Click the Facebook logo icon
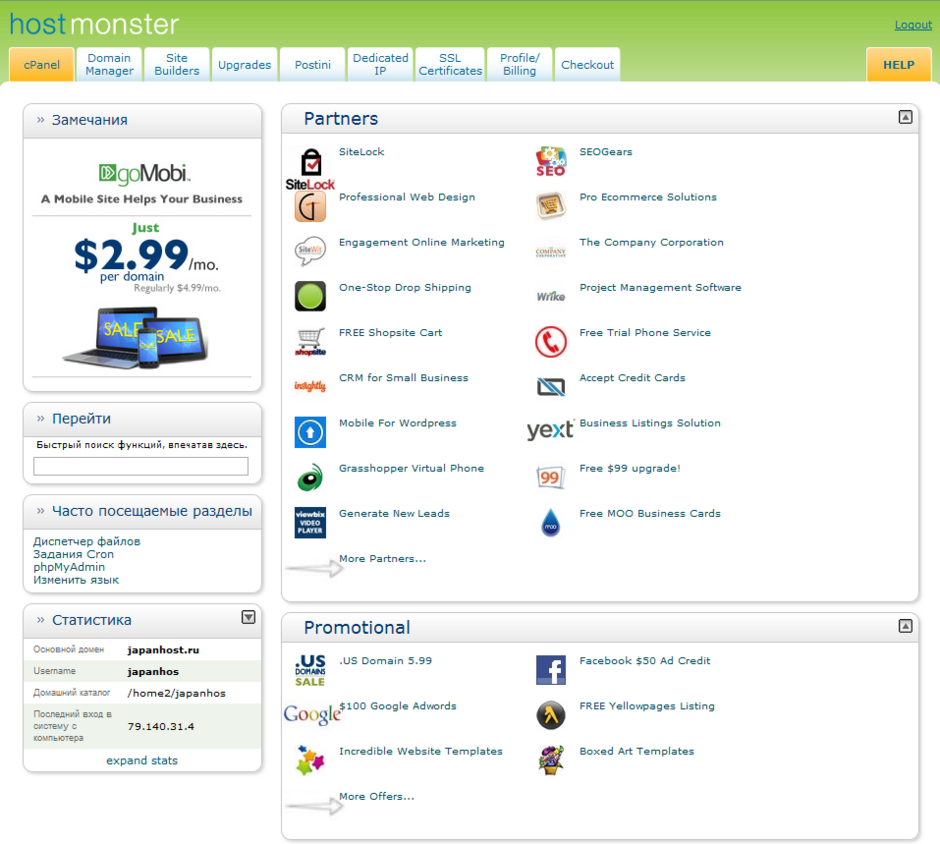Image resolution: width=940 pixels, height=844 pixels. pos(550,670)
